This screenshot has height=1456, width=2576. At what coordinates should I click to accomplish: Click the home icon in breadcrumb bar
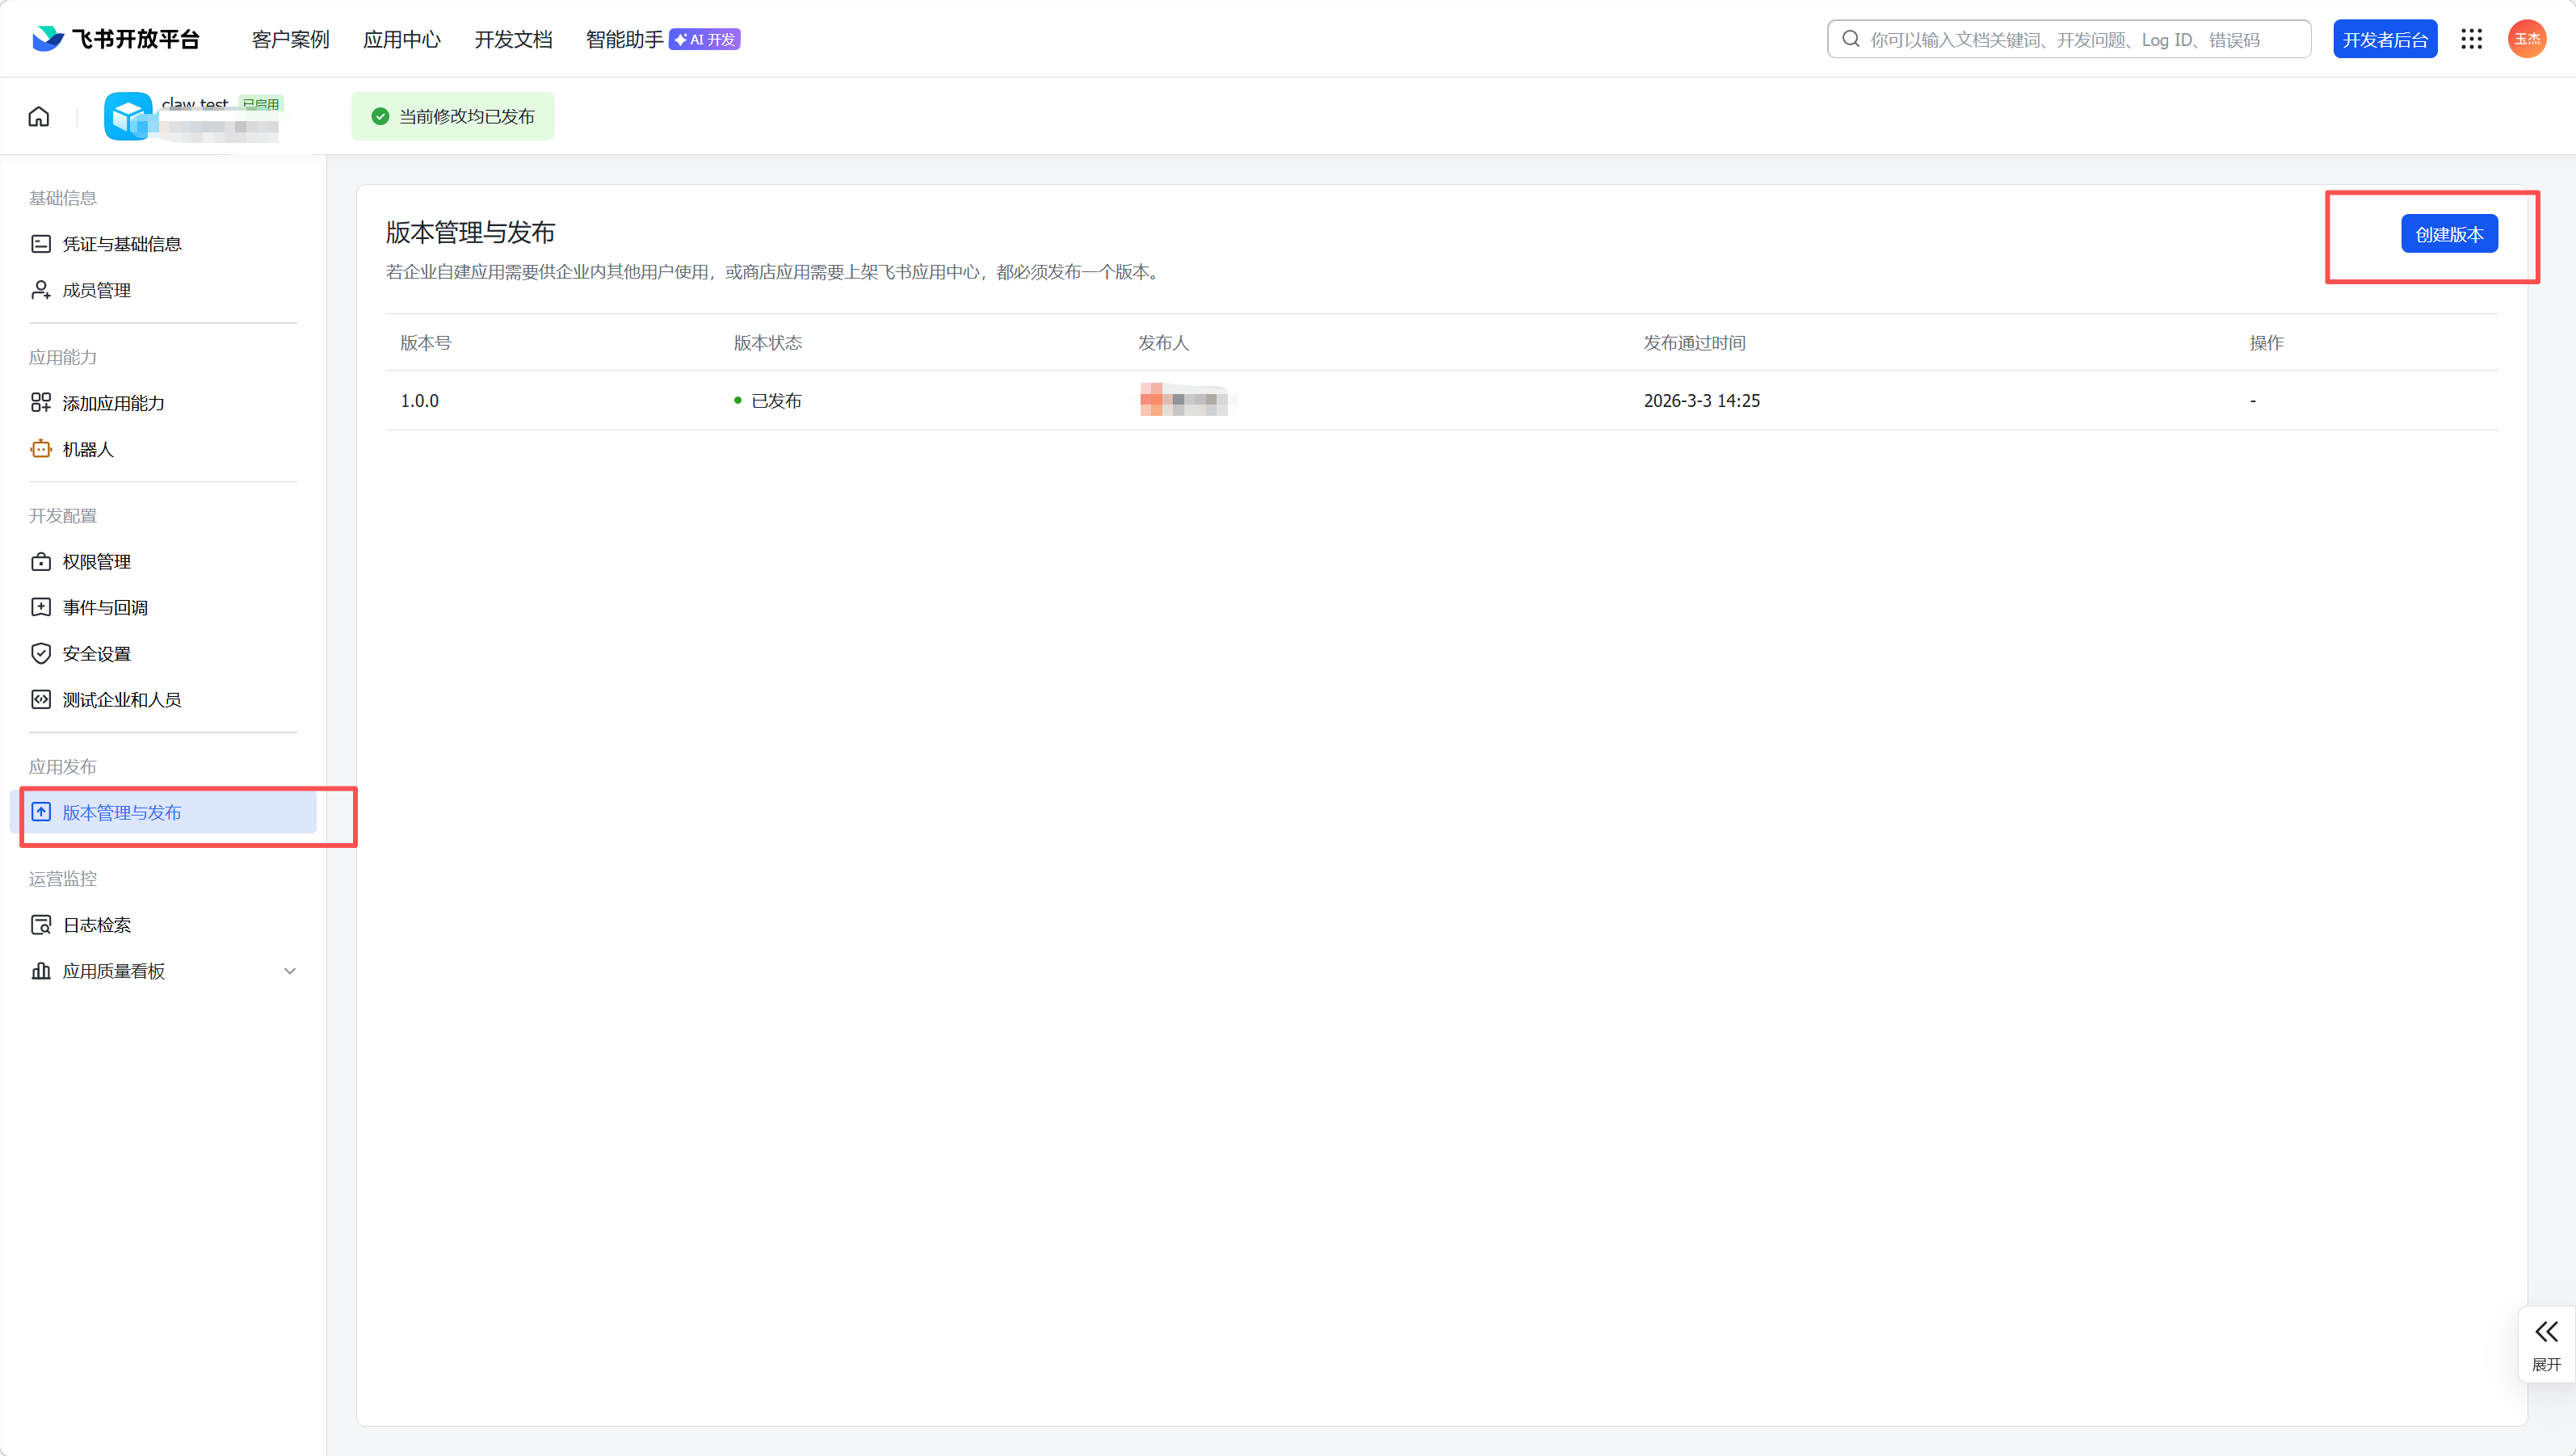click(x=39, y=117)
